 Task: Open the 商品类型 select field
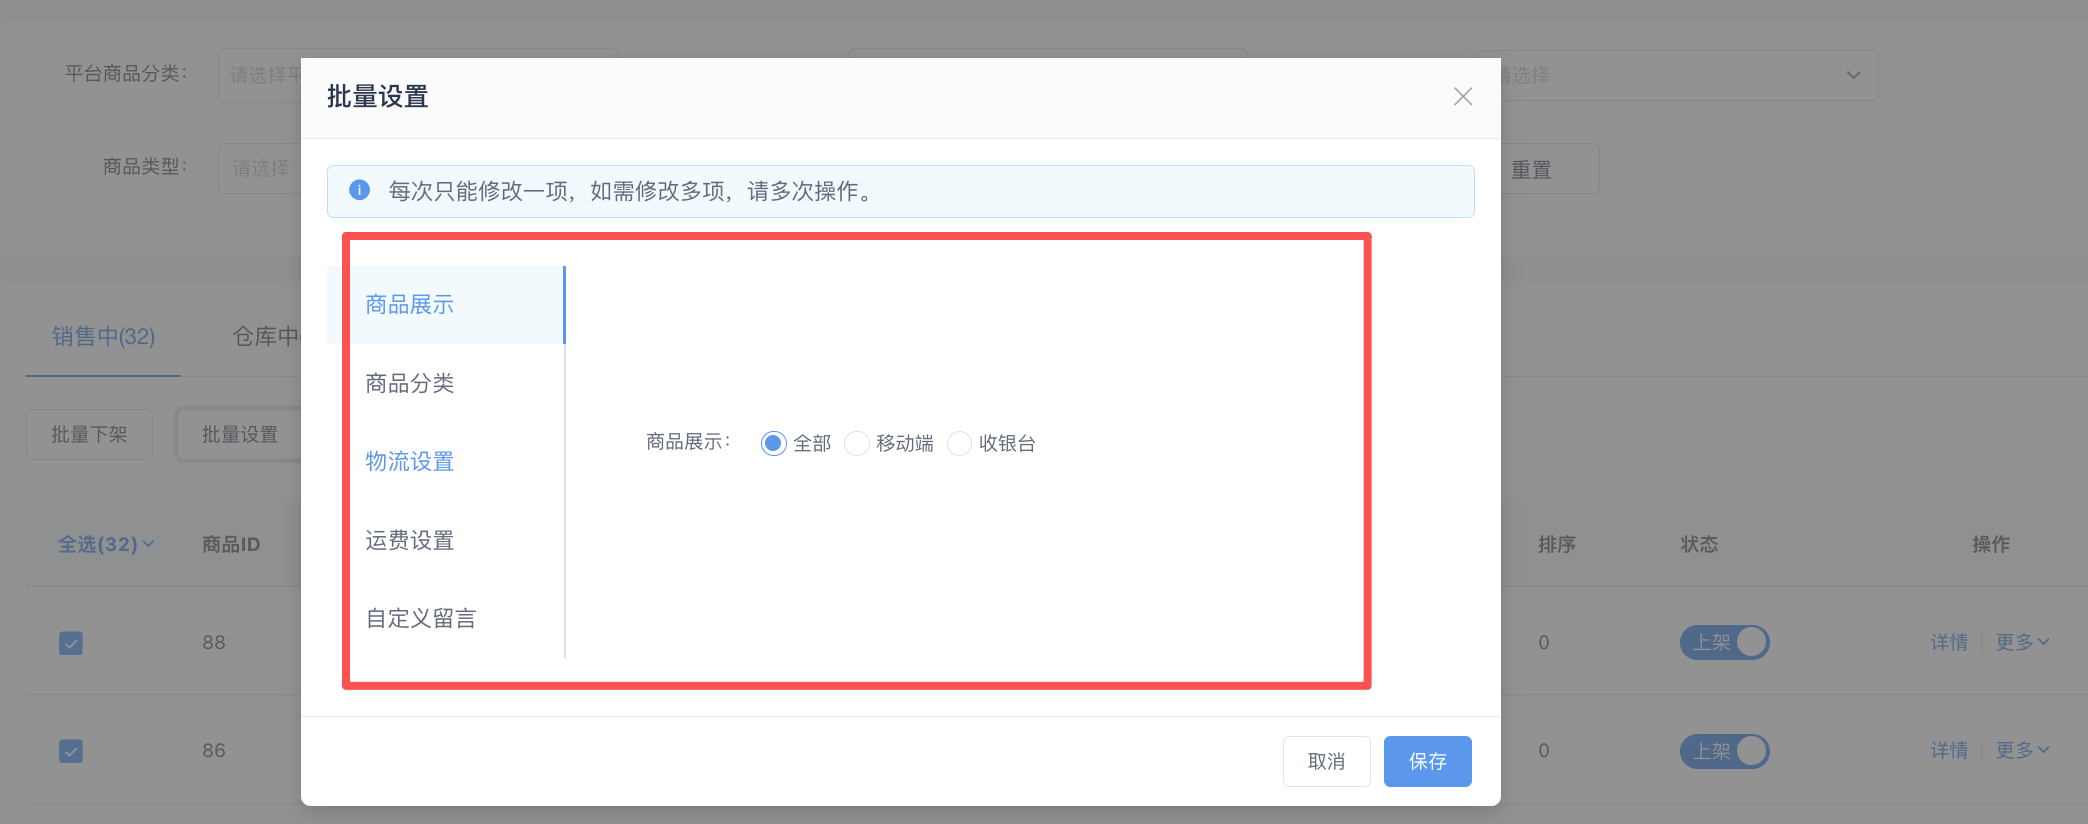pos(260,168)
